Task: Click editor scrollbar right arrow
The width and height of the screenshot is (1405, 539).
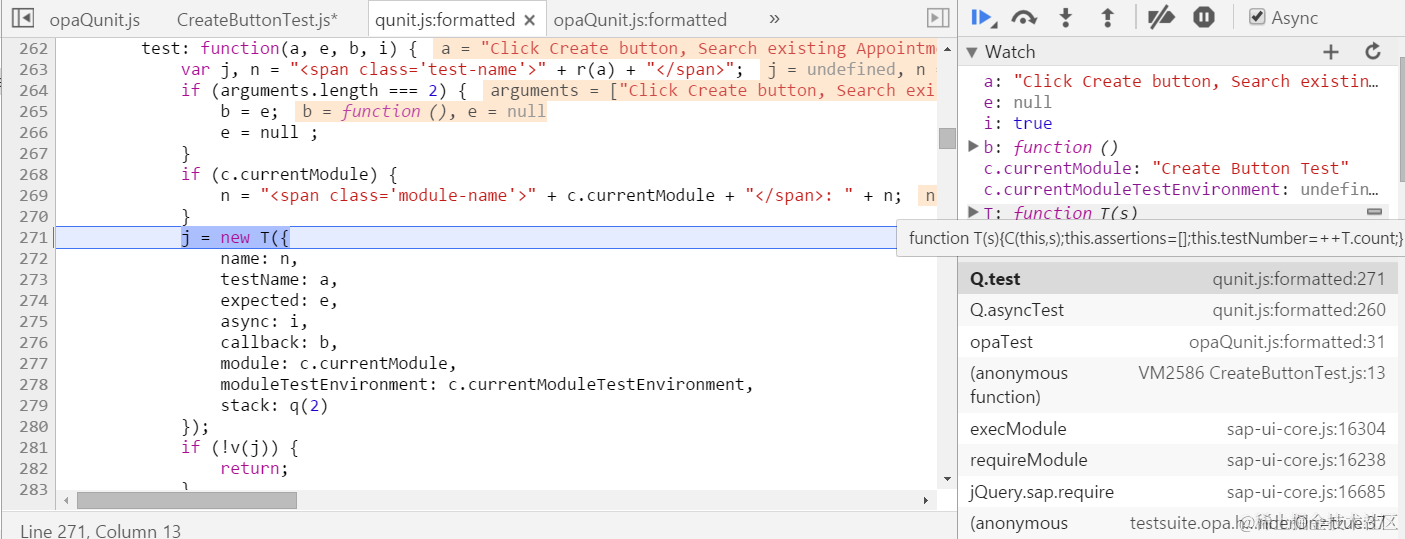Action: click(925, 500)
